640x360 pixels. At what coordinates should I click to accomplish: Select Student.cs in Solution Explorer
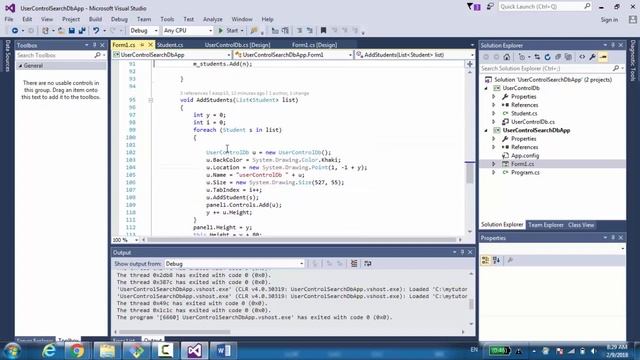click(x=524, y=113)
